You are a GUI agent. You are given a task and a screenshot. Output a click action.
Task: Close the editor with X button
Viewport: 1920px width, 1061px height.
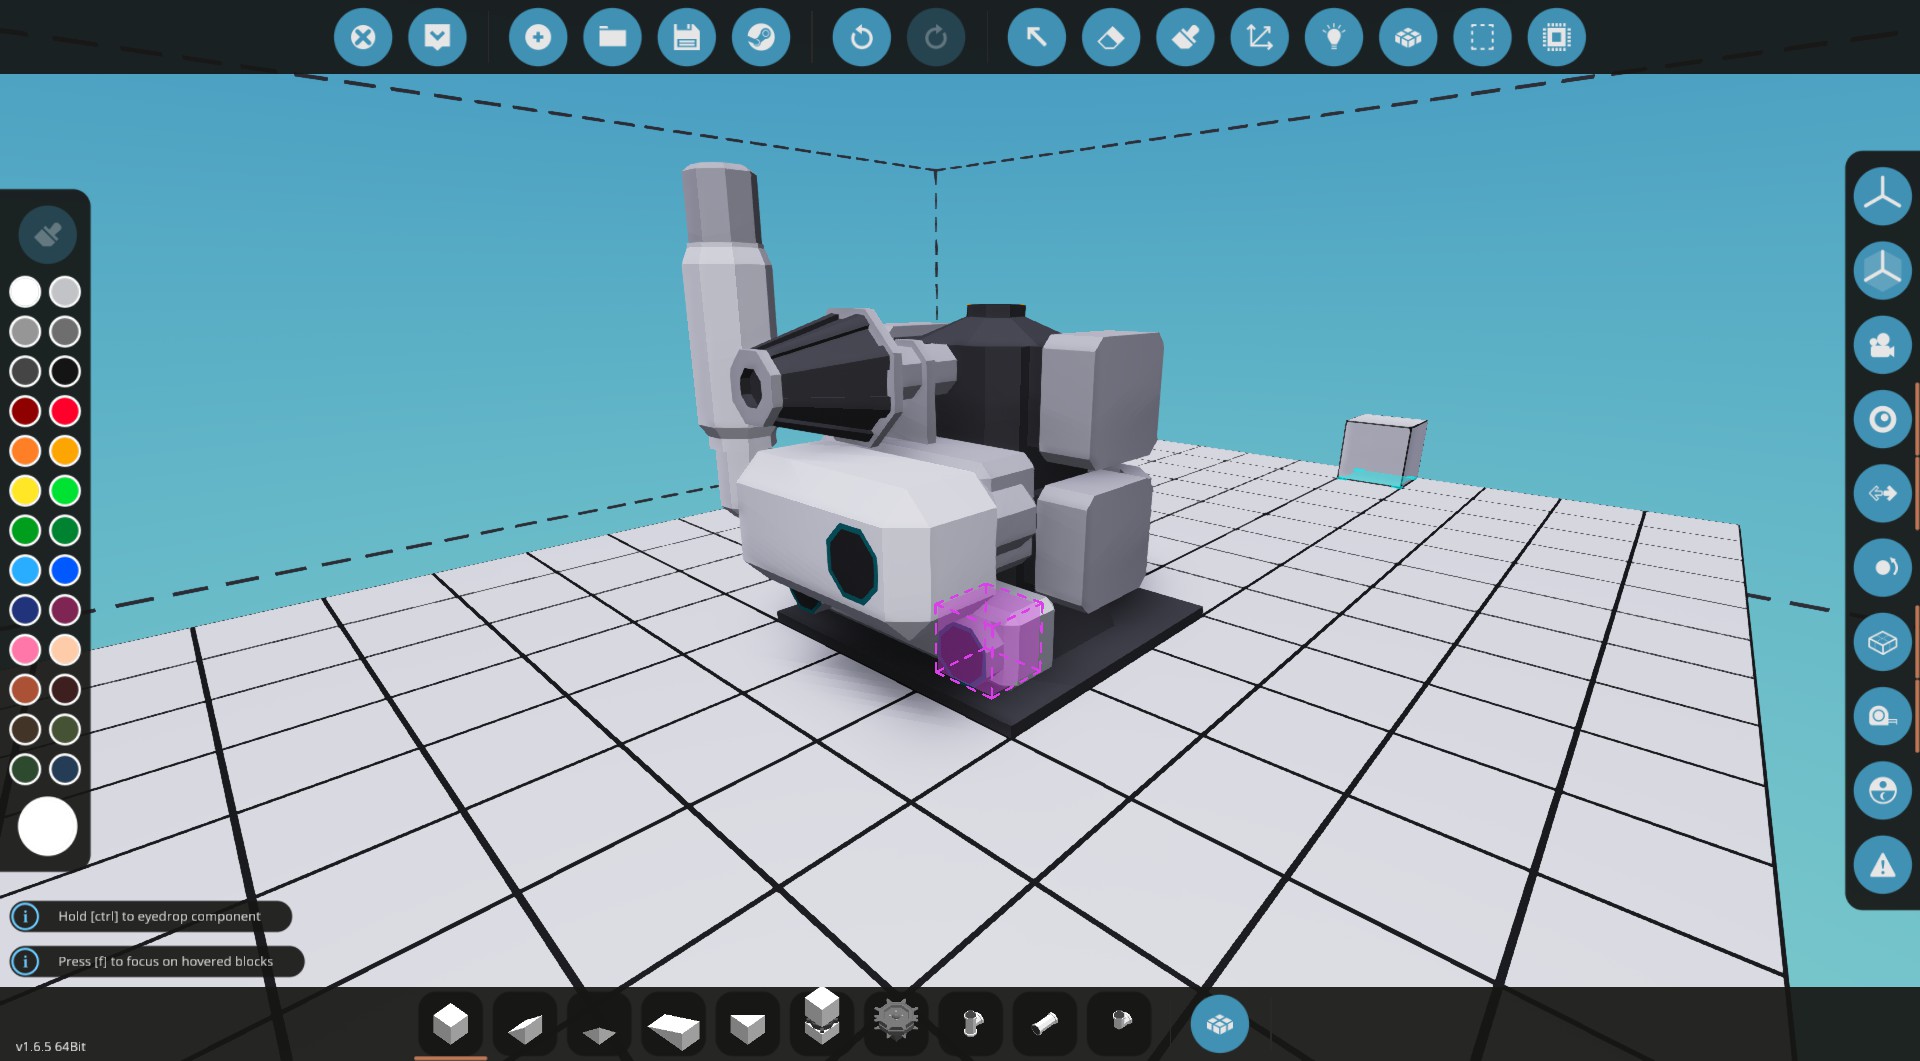click(363, 38)
